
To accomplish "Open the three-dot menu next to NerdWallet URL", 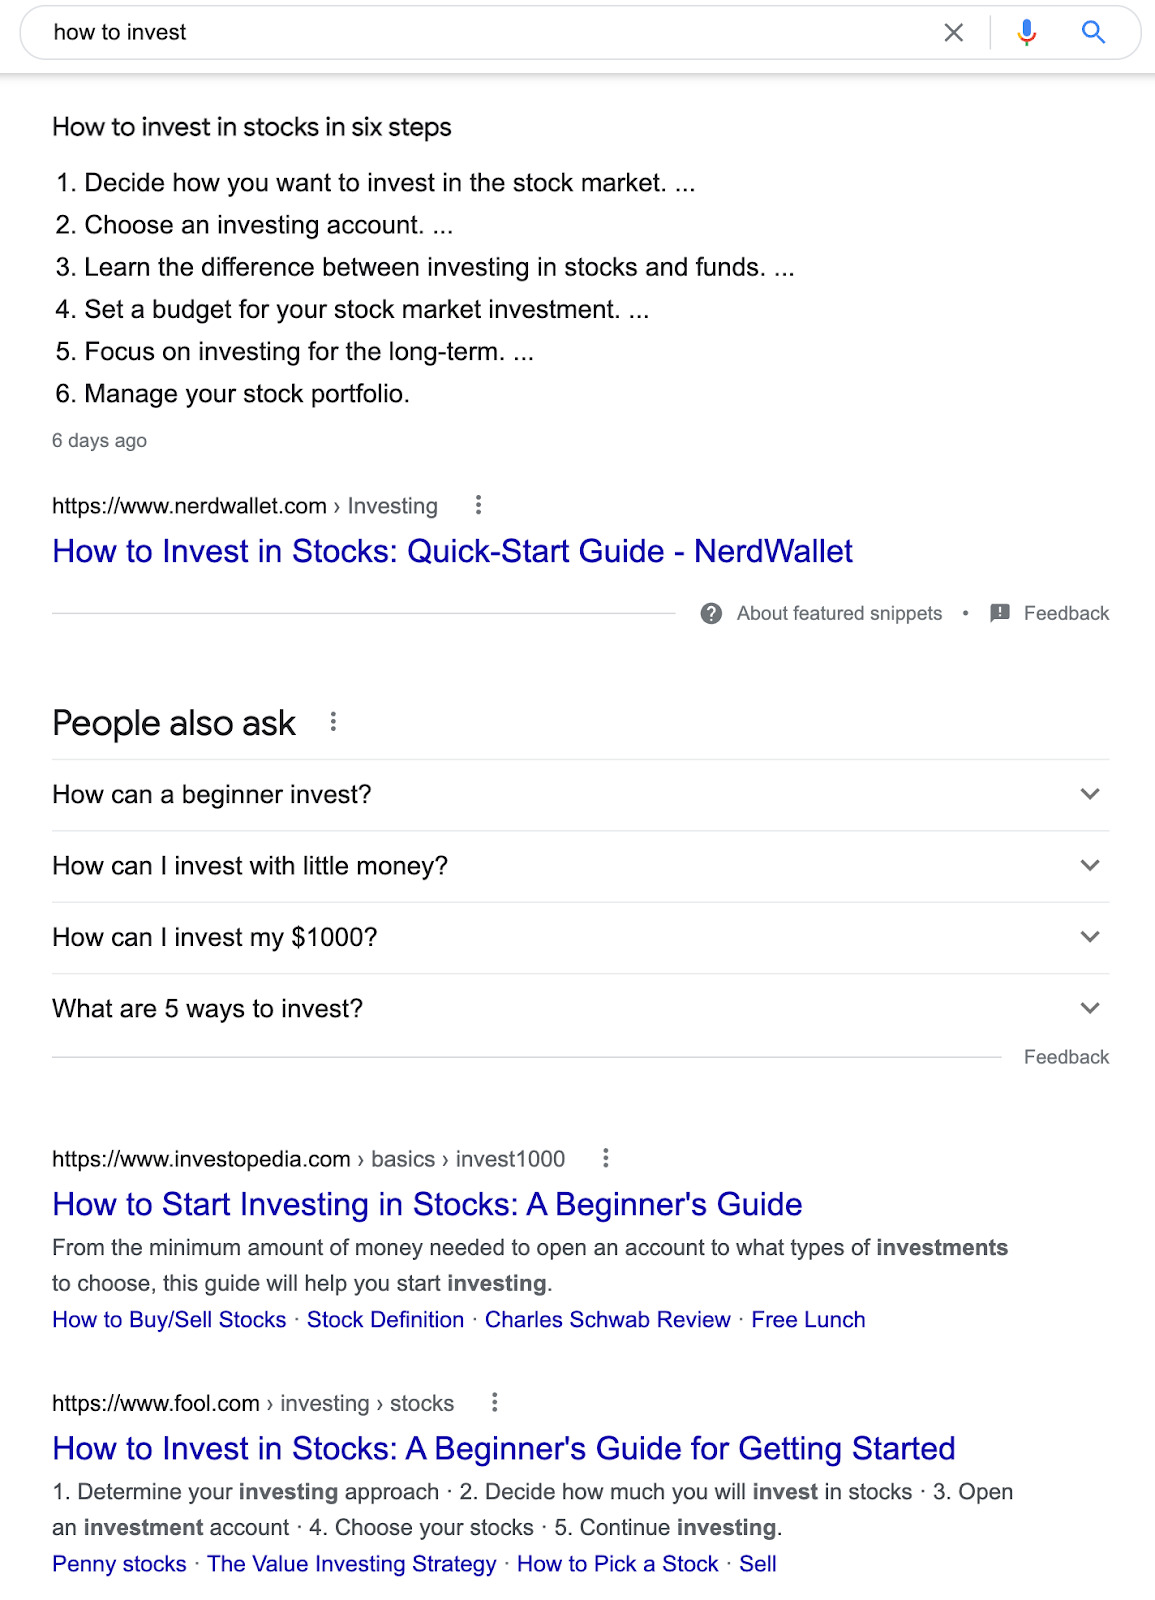I will [x=479, y=506].
